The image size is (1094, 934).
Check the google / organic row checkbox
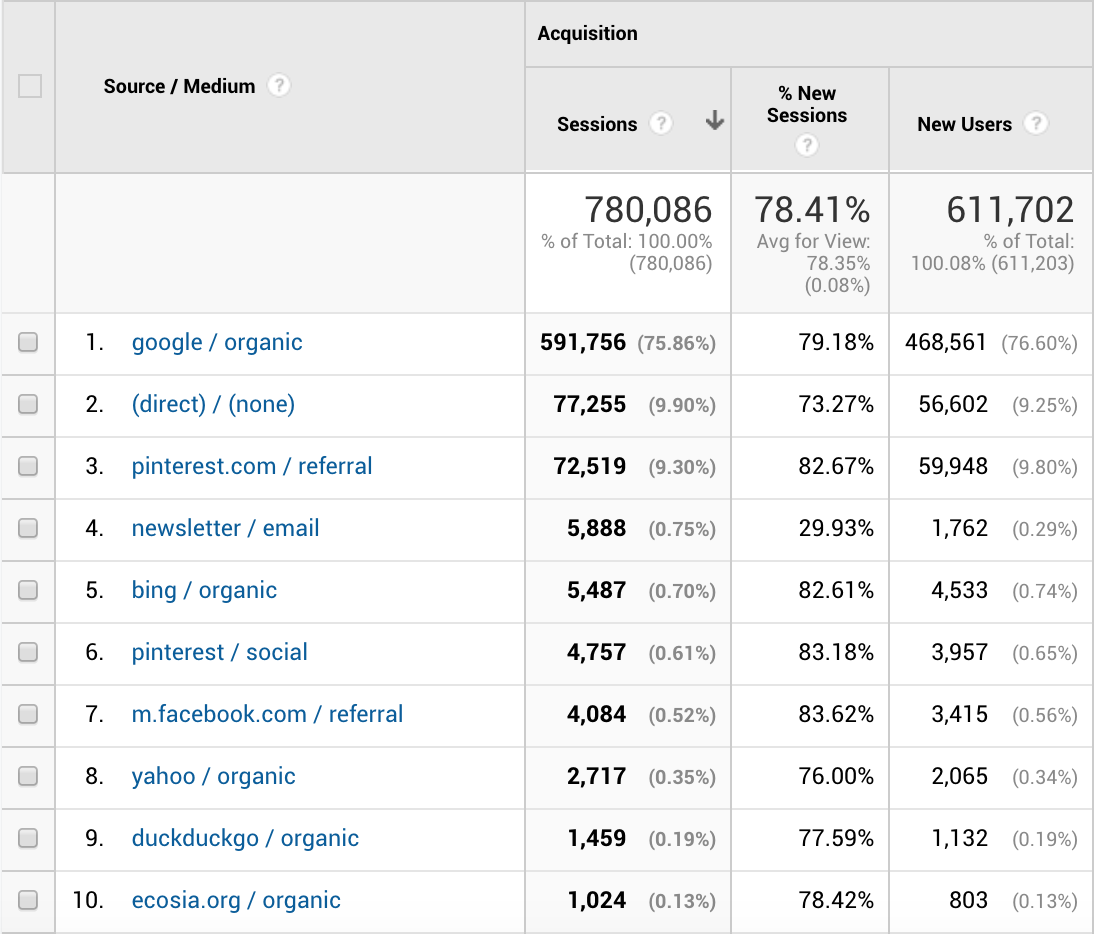pyautogui.click(x=28, y=342)
